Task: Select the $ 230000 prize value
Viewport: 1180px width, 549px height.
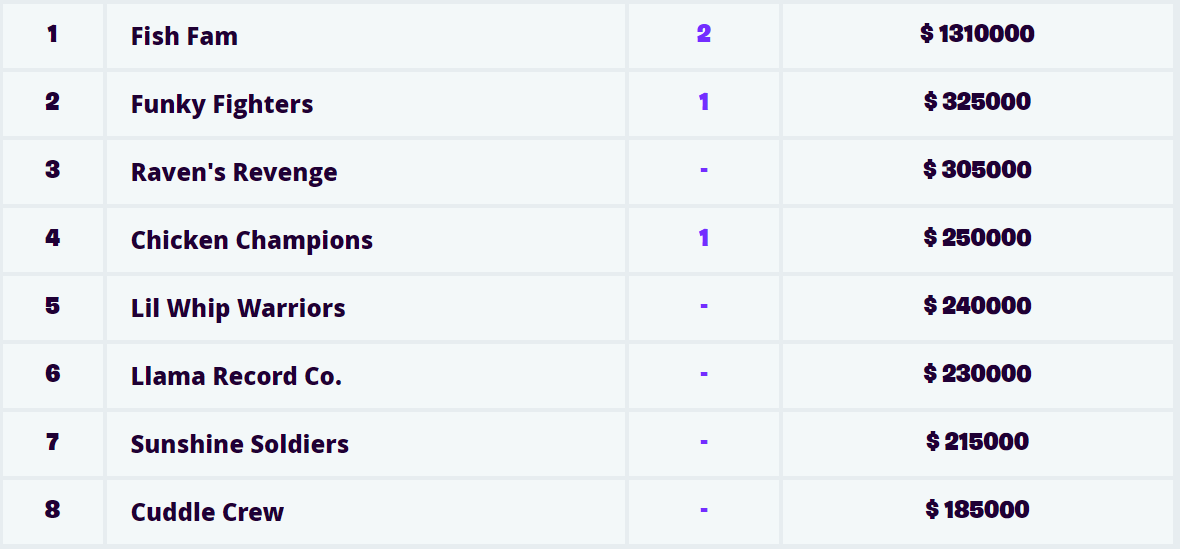Action: pos(977,374)
